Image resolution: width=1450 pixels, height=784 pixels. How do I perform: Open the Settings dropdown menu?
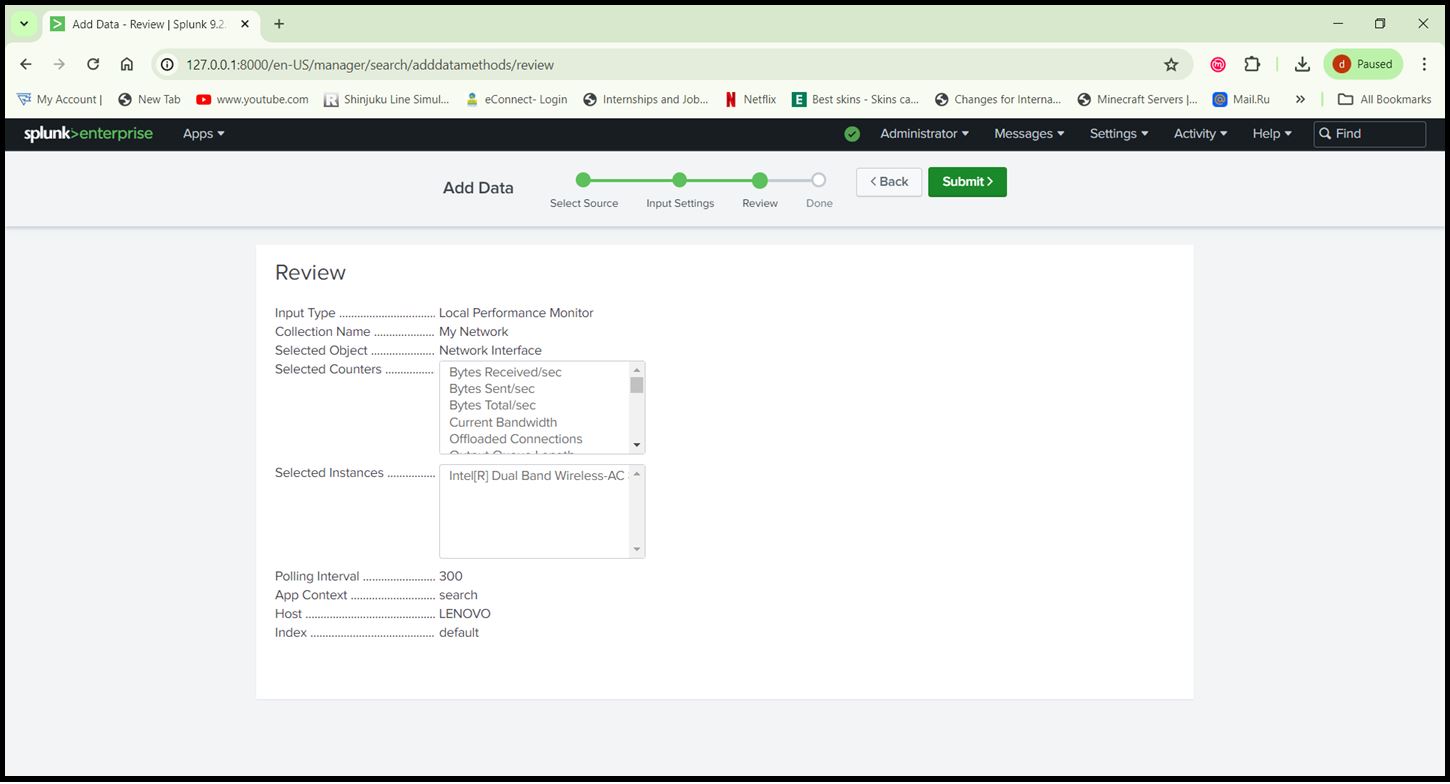(1117, 133)
